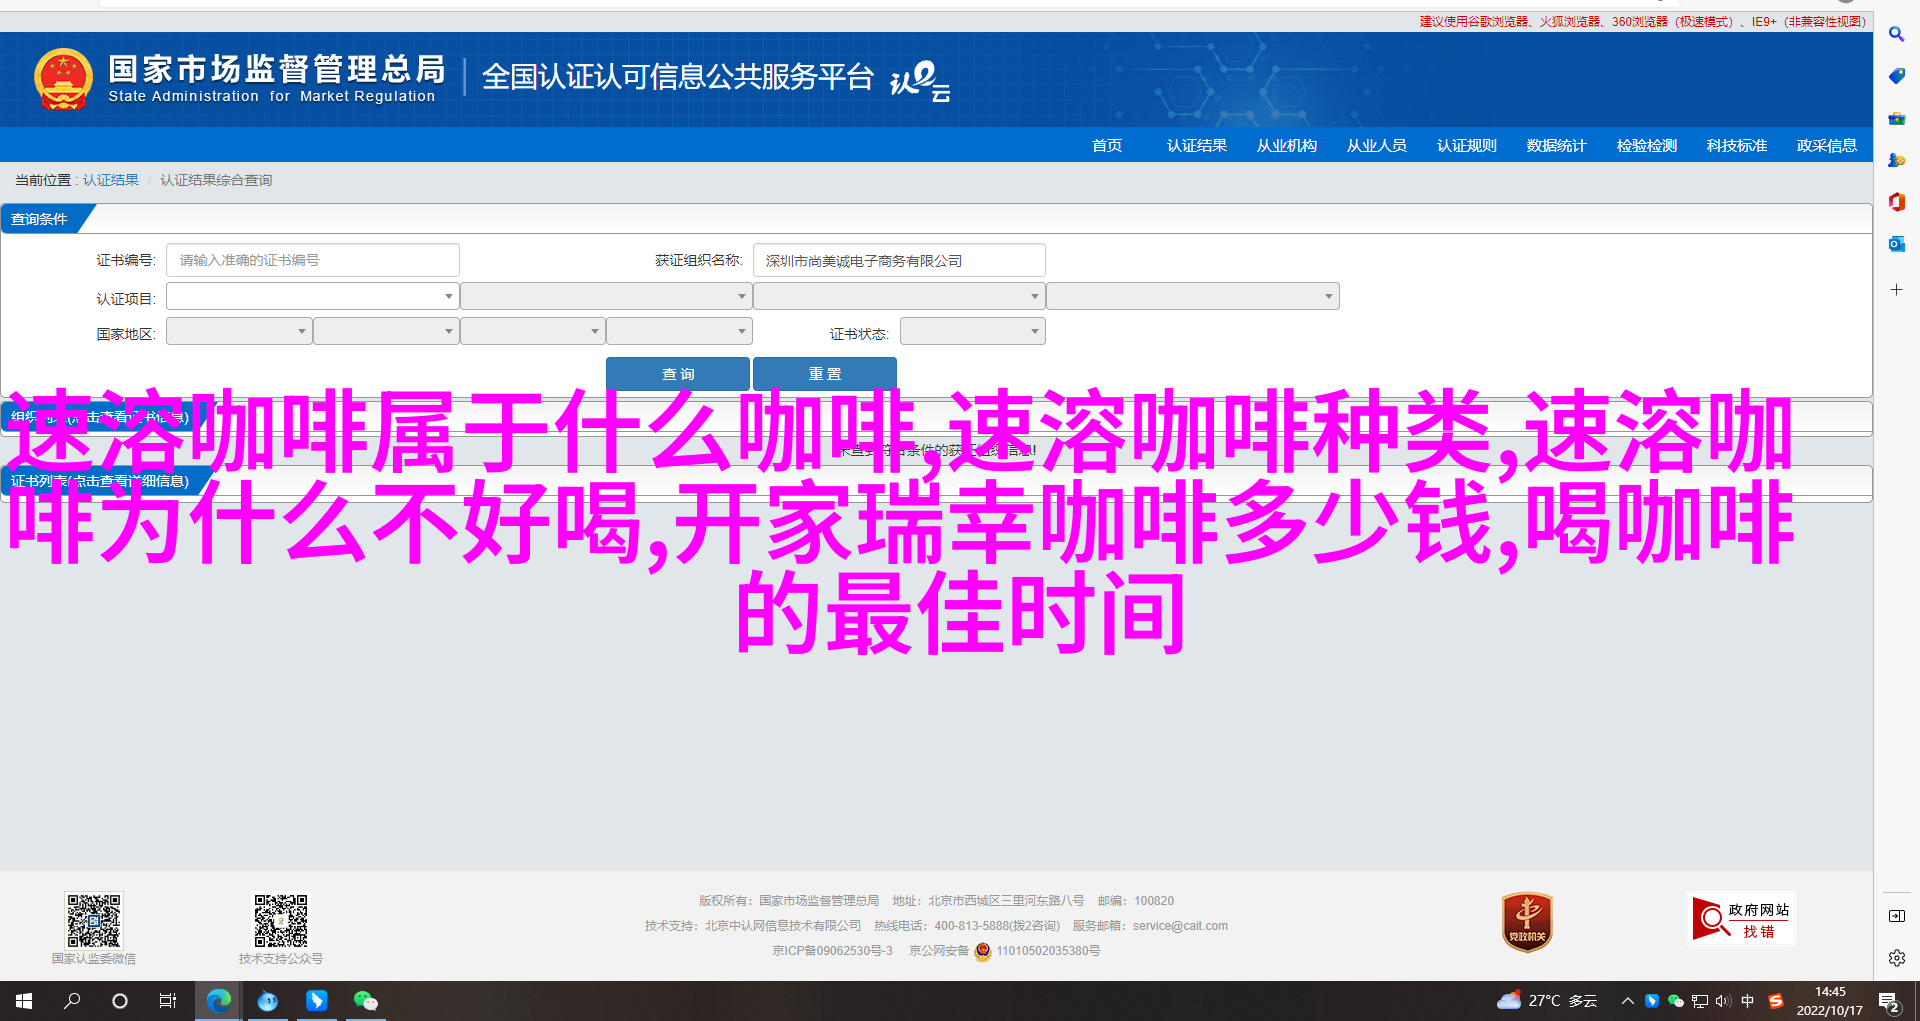The height and width of the screenshot is (1021, 1920).
Task: Open WeChat from the taskbar
Action: 365,1001
